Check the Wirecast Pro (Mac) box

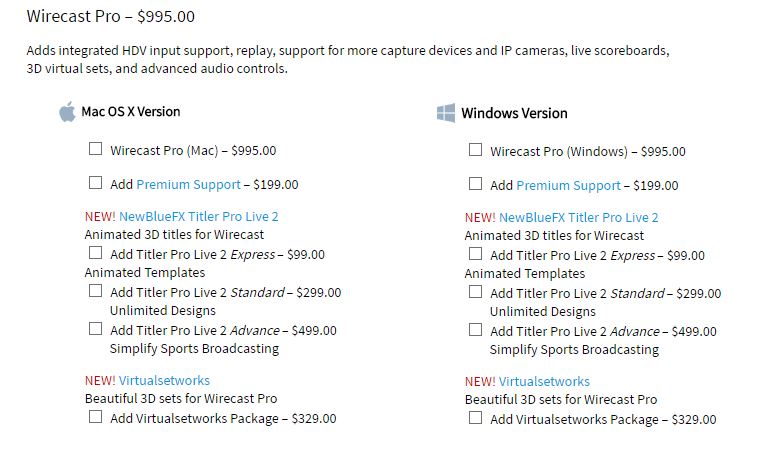pos(96,149)
